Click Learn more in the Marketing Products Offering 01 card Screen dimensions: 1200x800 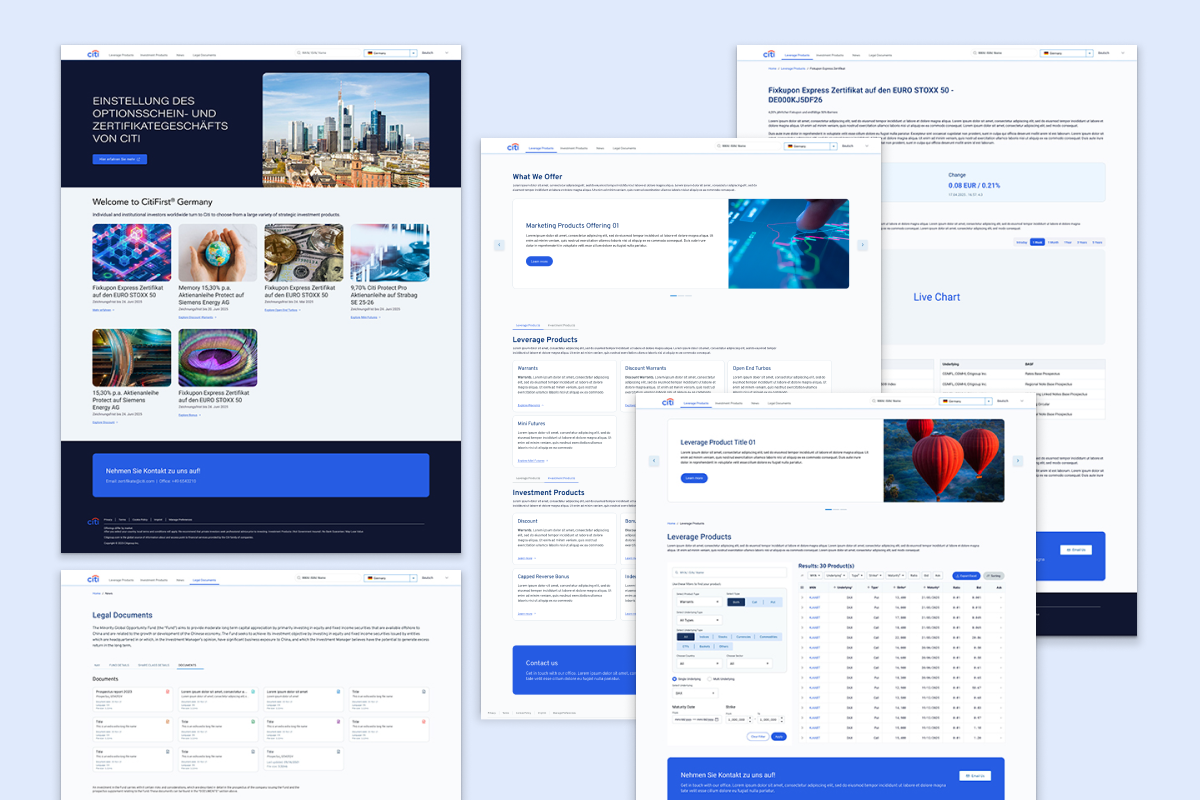(x=539, y=261)
